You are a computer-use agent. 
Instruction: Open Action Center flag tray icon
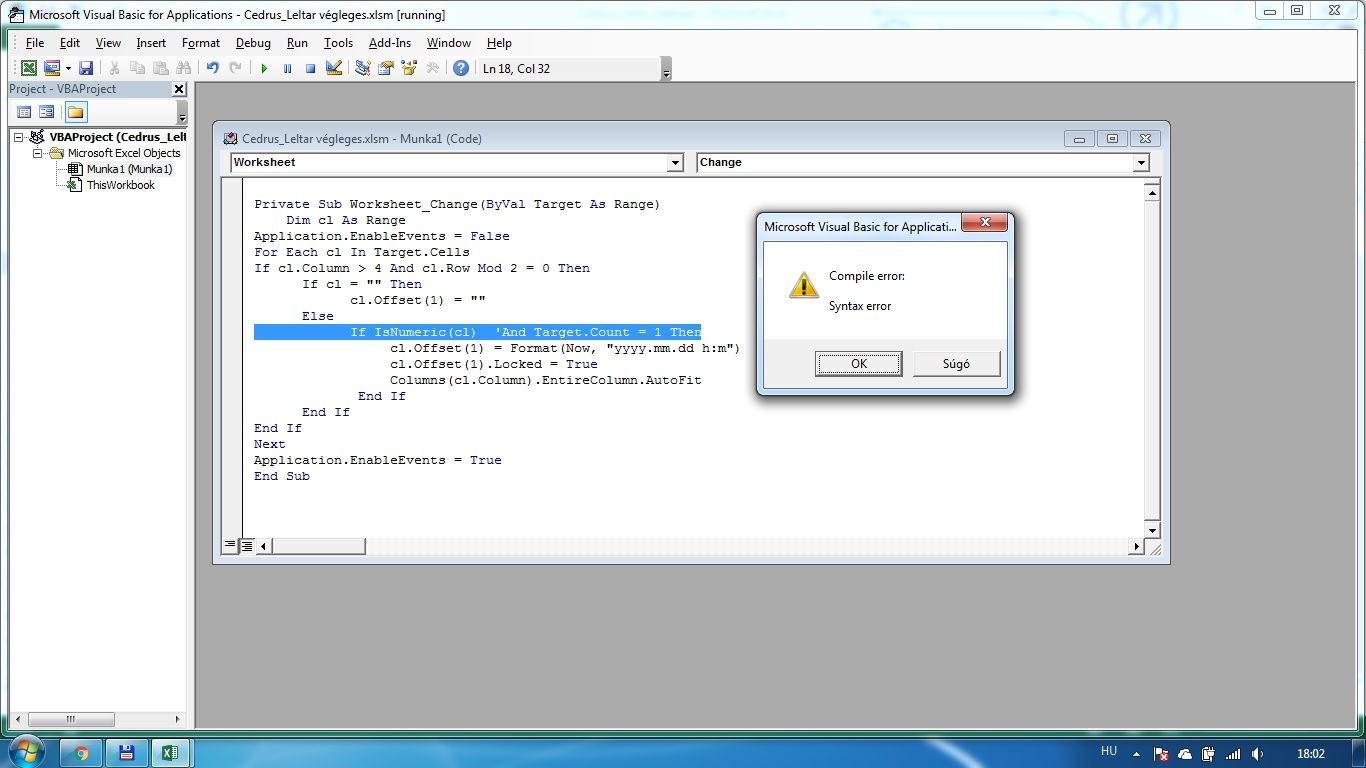pyautogui.click(x=1161, y=754)
